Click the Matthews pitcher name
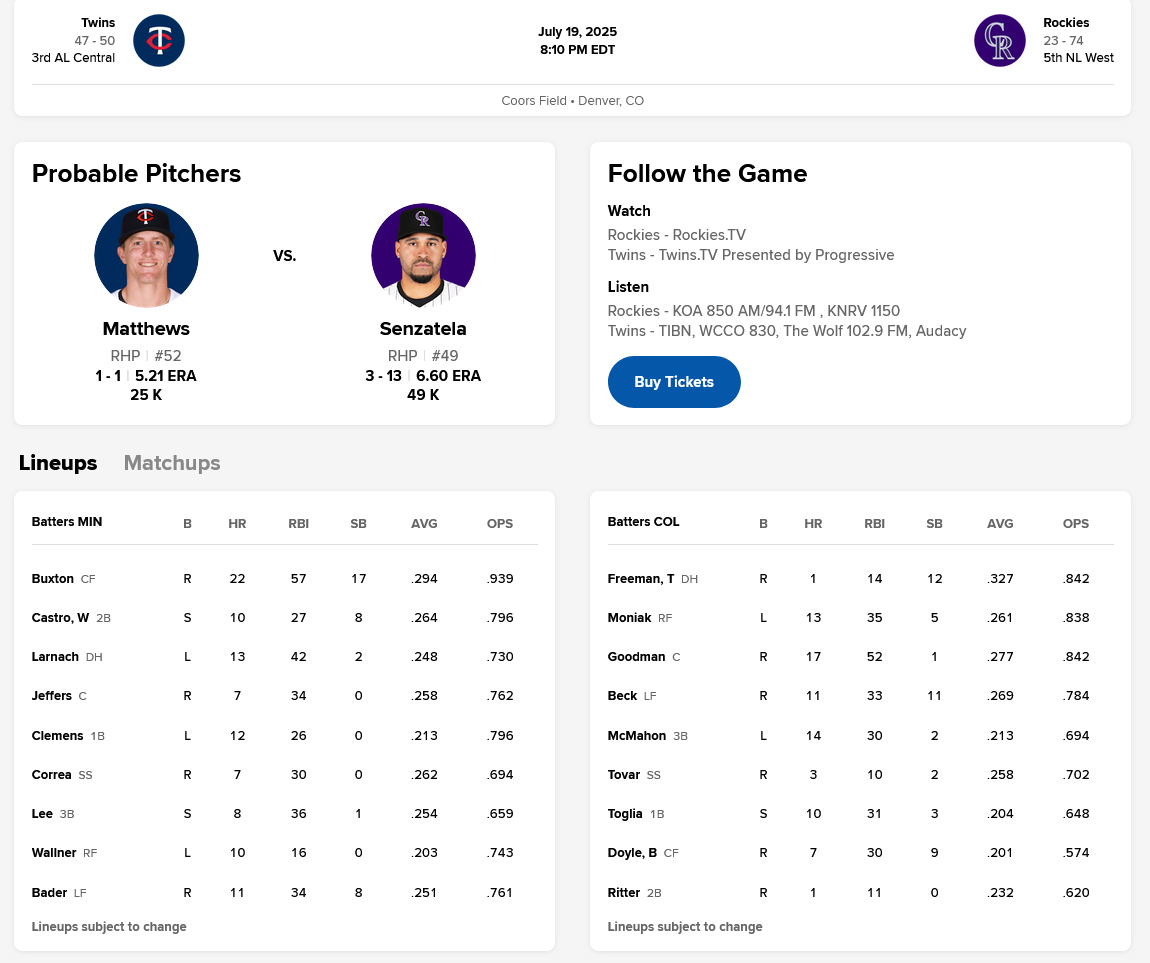The width and height of the screenshot is (1150, 963). [146, 329]
